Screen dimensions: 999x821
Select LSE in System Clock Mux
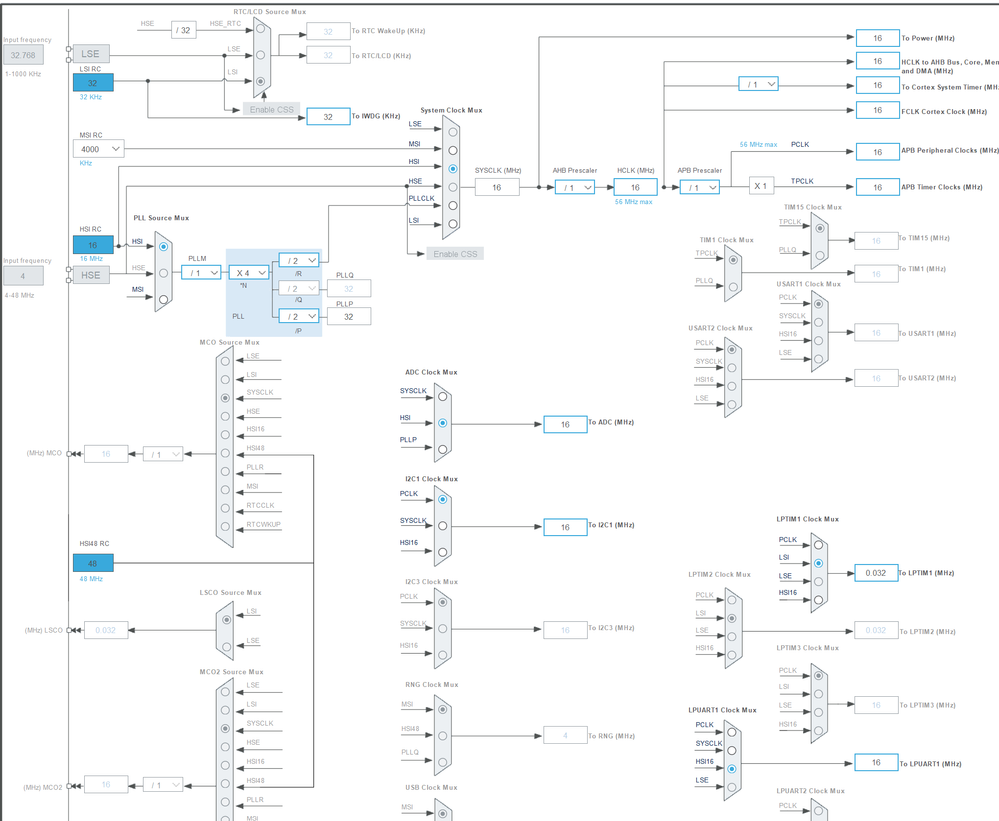coord(452,132)
